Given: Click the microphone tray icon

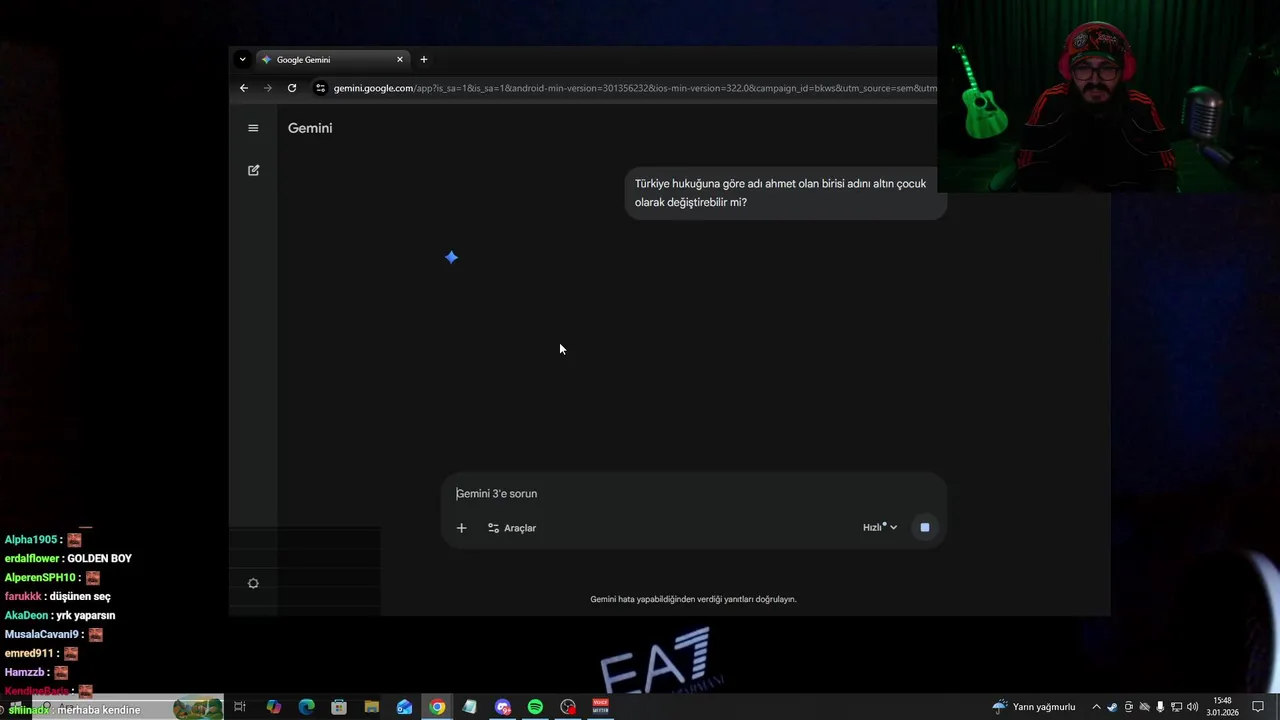Looking at the screenshot, I should coord(1160,707).
